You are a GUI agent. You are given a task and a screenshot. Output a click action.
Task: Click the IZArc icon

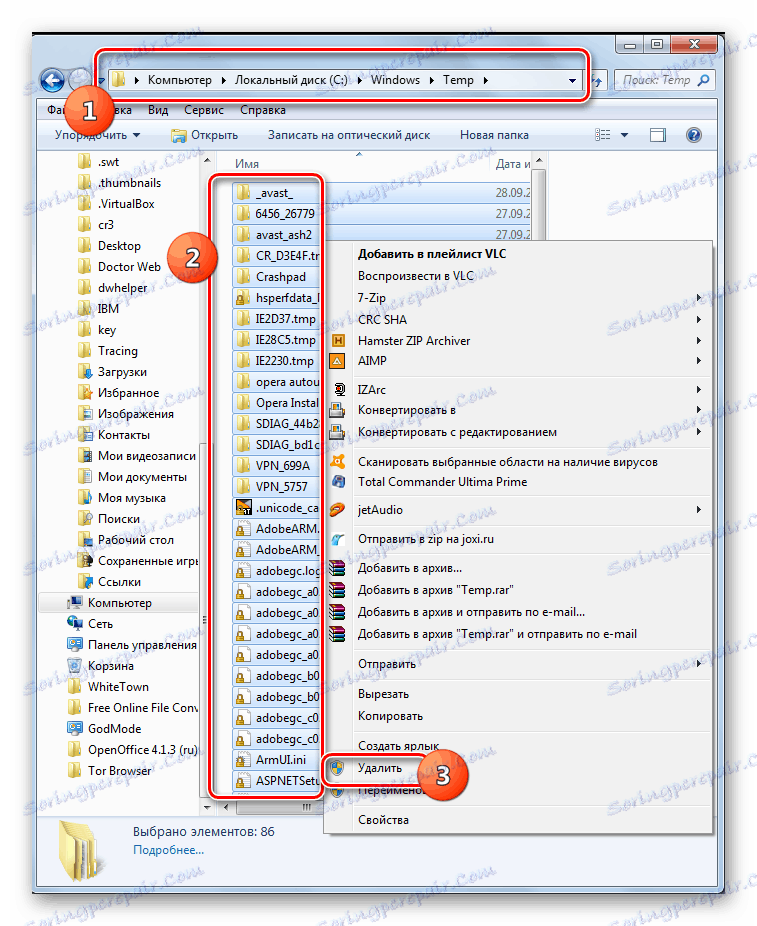(x=339, y=390)
